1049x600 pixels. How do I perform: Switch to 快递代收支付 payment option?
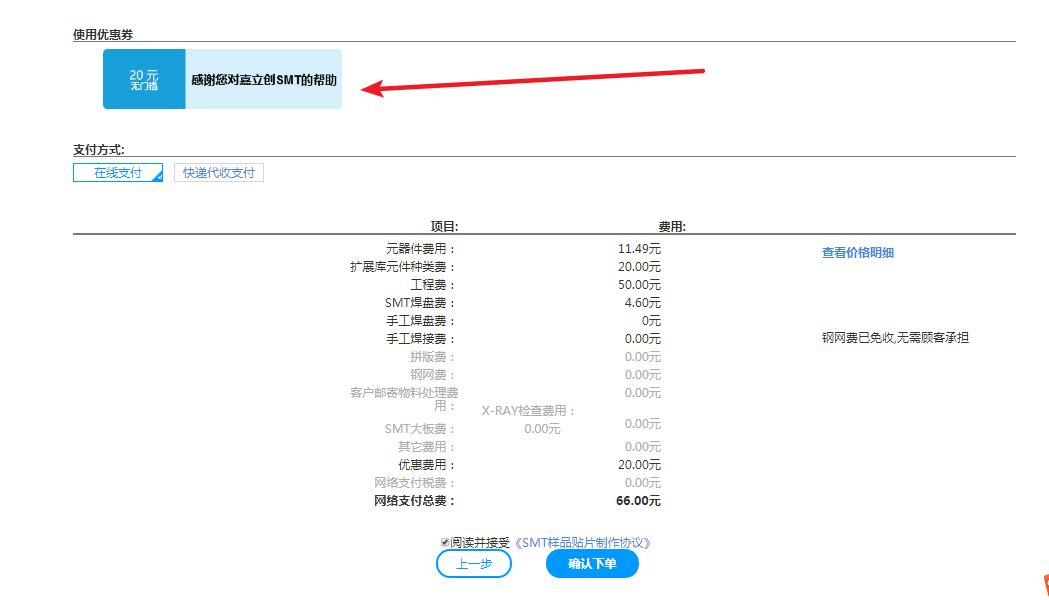(x=219, y=173)
